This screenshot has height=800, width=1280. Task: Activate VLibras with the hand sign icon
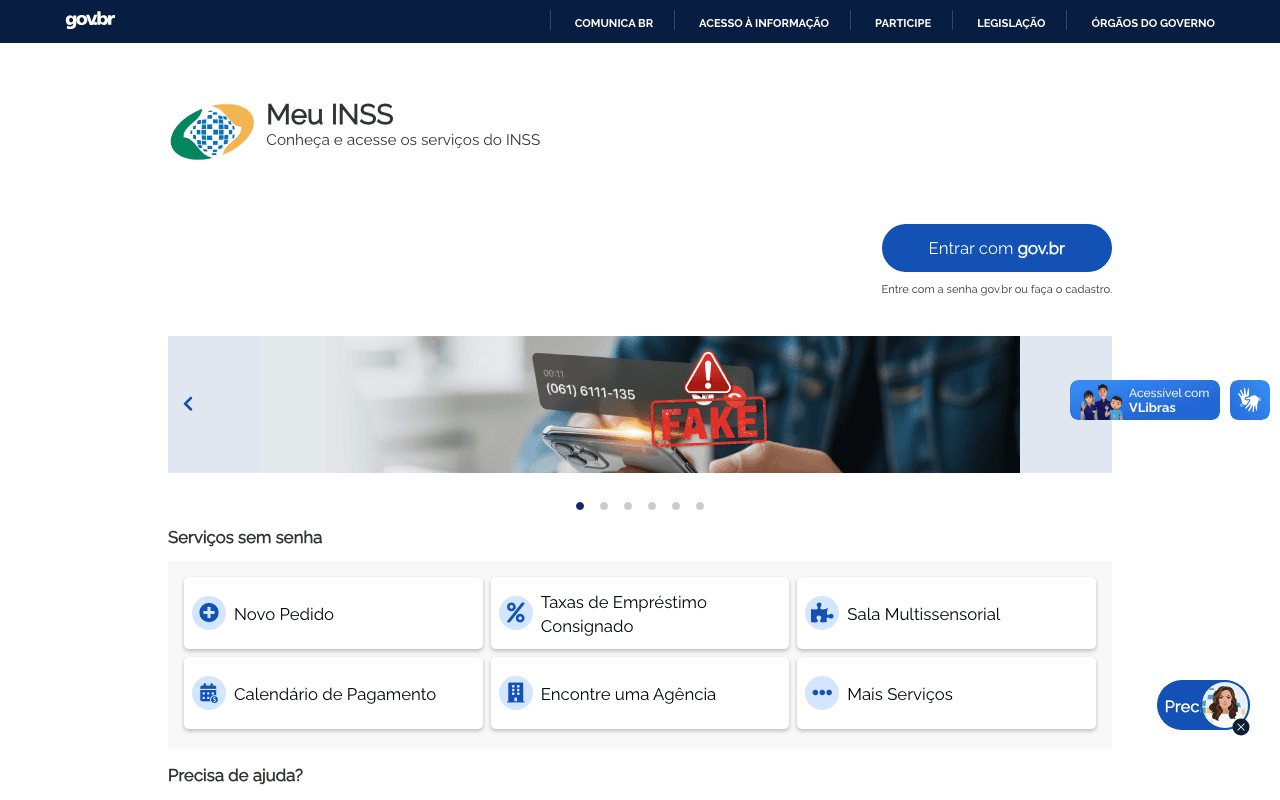click(1249, 399)
